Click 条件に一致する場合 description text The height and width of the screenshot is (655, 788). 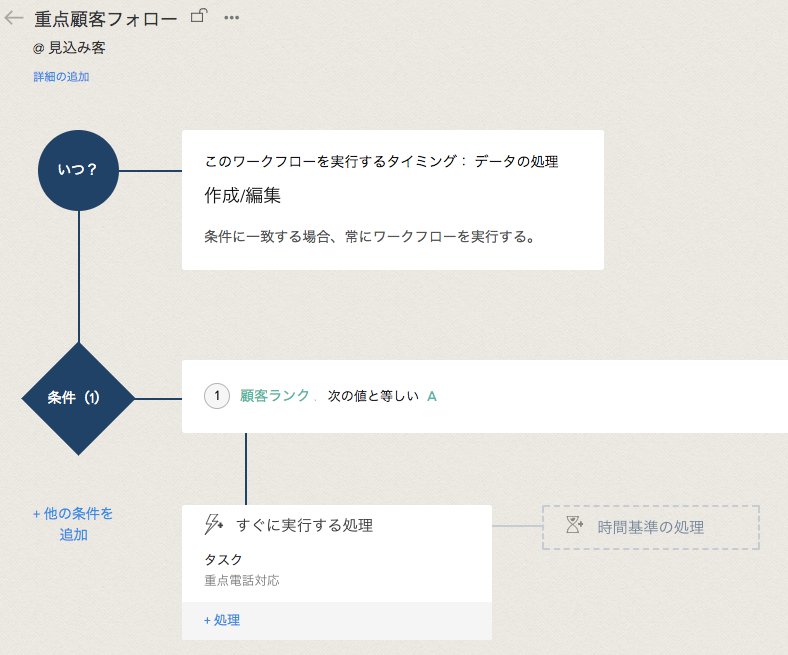pyautogui.click(x=369, y=237)
